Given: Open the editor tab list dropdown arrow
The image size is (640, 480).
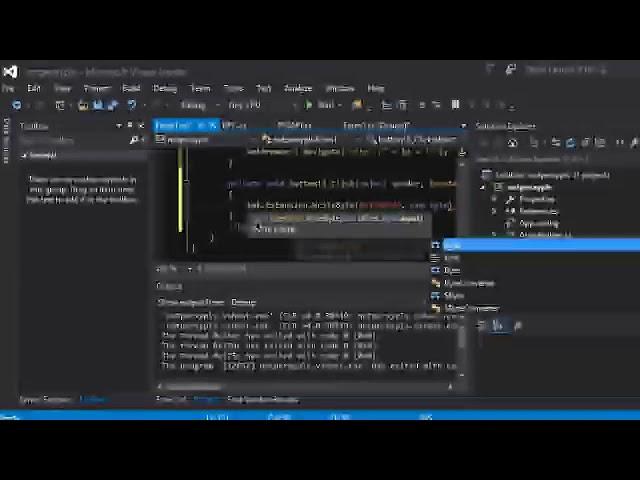Looking at the screenshot, I should click(463, 126).
